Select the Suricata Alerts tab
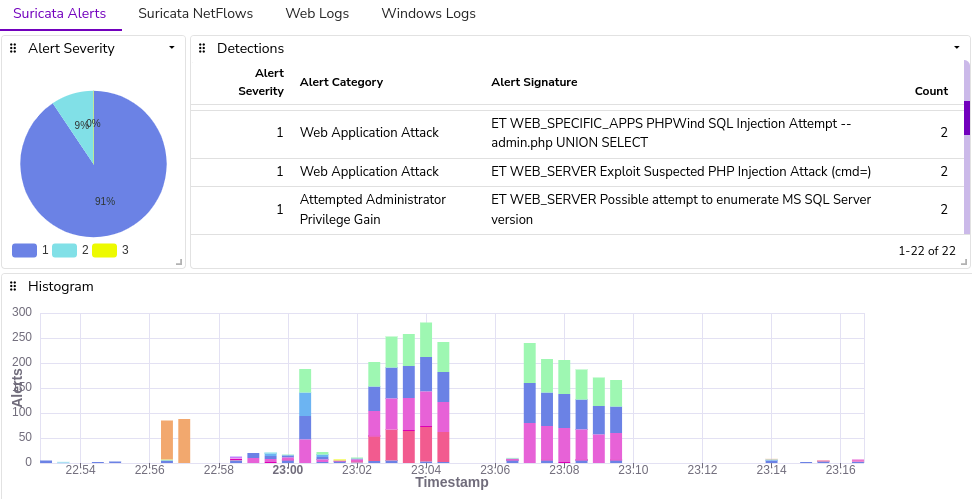The height and width of the screenshot is (499, 972). 60,14
